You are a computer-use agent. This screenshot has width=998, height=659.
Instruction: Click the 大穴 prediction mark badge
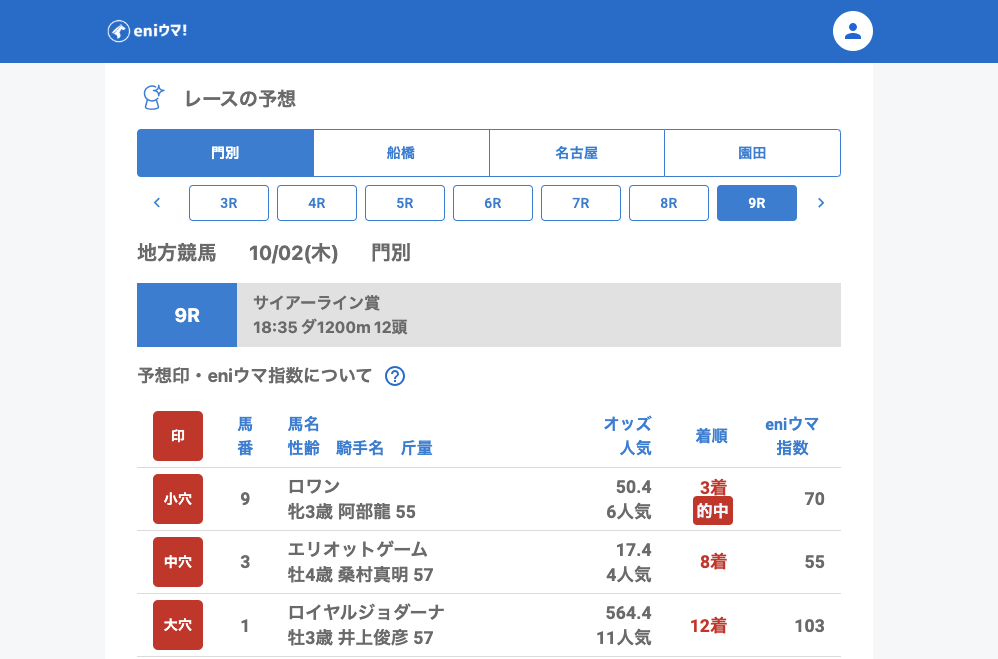[178, 625]
